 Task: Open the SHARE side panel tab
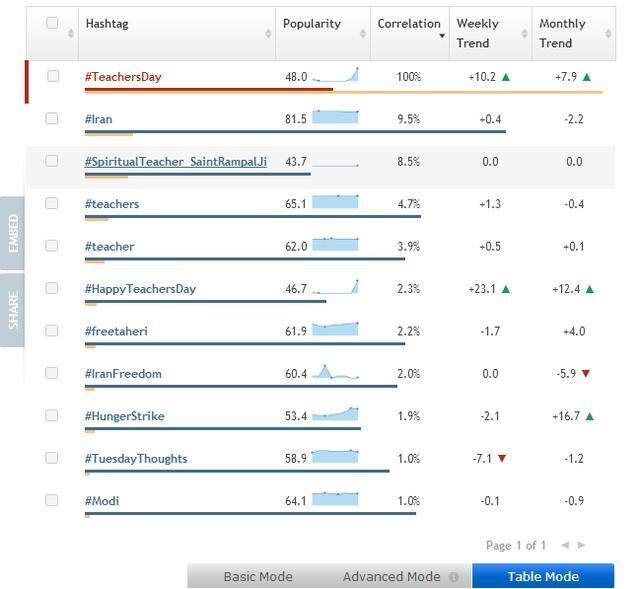pyautogui.click(x=13, y=311)
